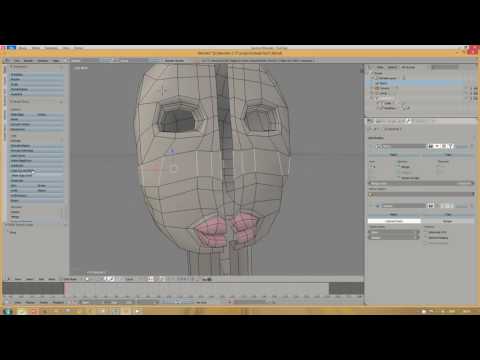Open the File menu in Info header
Viewport: 480px width, 360px height.
click(x=17, y=61)
